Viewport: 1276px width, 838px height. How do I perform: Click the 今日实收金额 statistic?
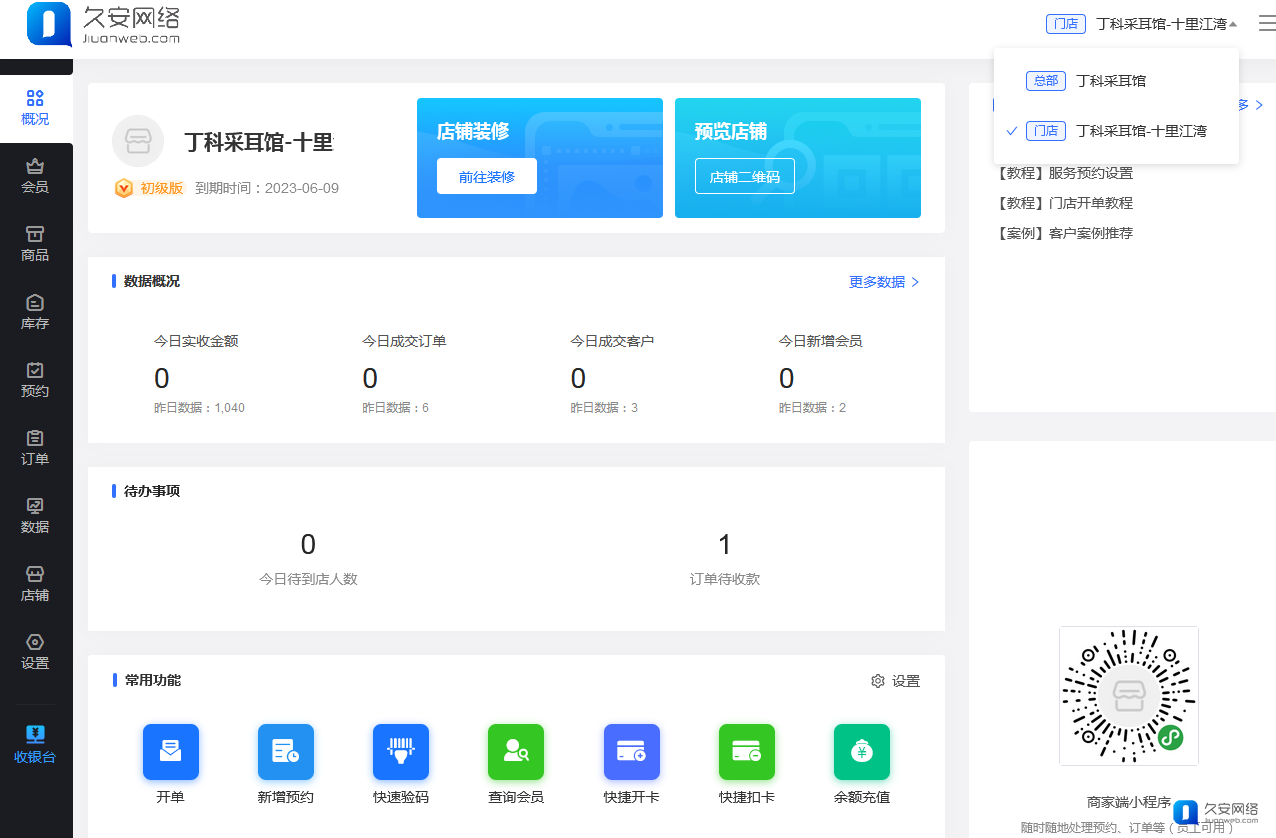coord(199,373)
